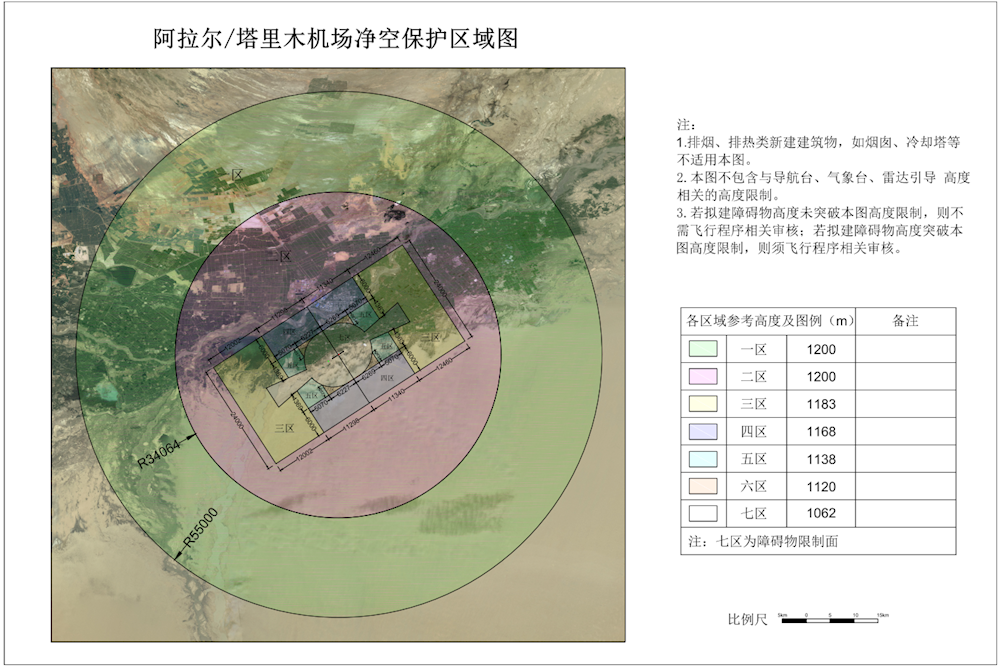Screen dimensions: 1000x668
Task: Select the map title 阿拉尔/塔里木机场净空保护区域图
Action: coord(336,40)
